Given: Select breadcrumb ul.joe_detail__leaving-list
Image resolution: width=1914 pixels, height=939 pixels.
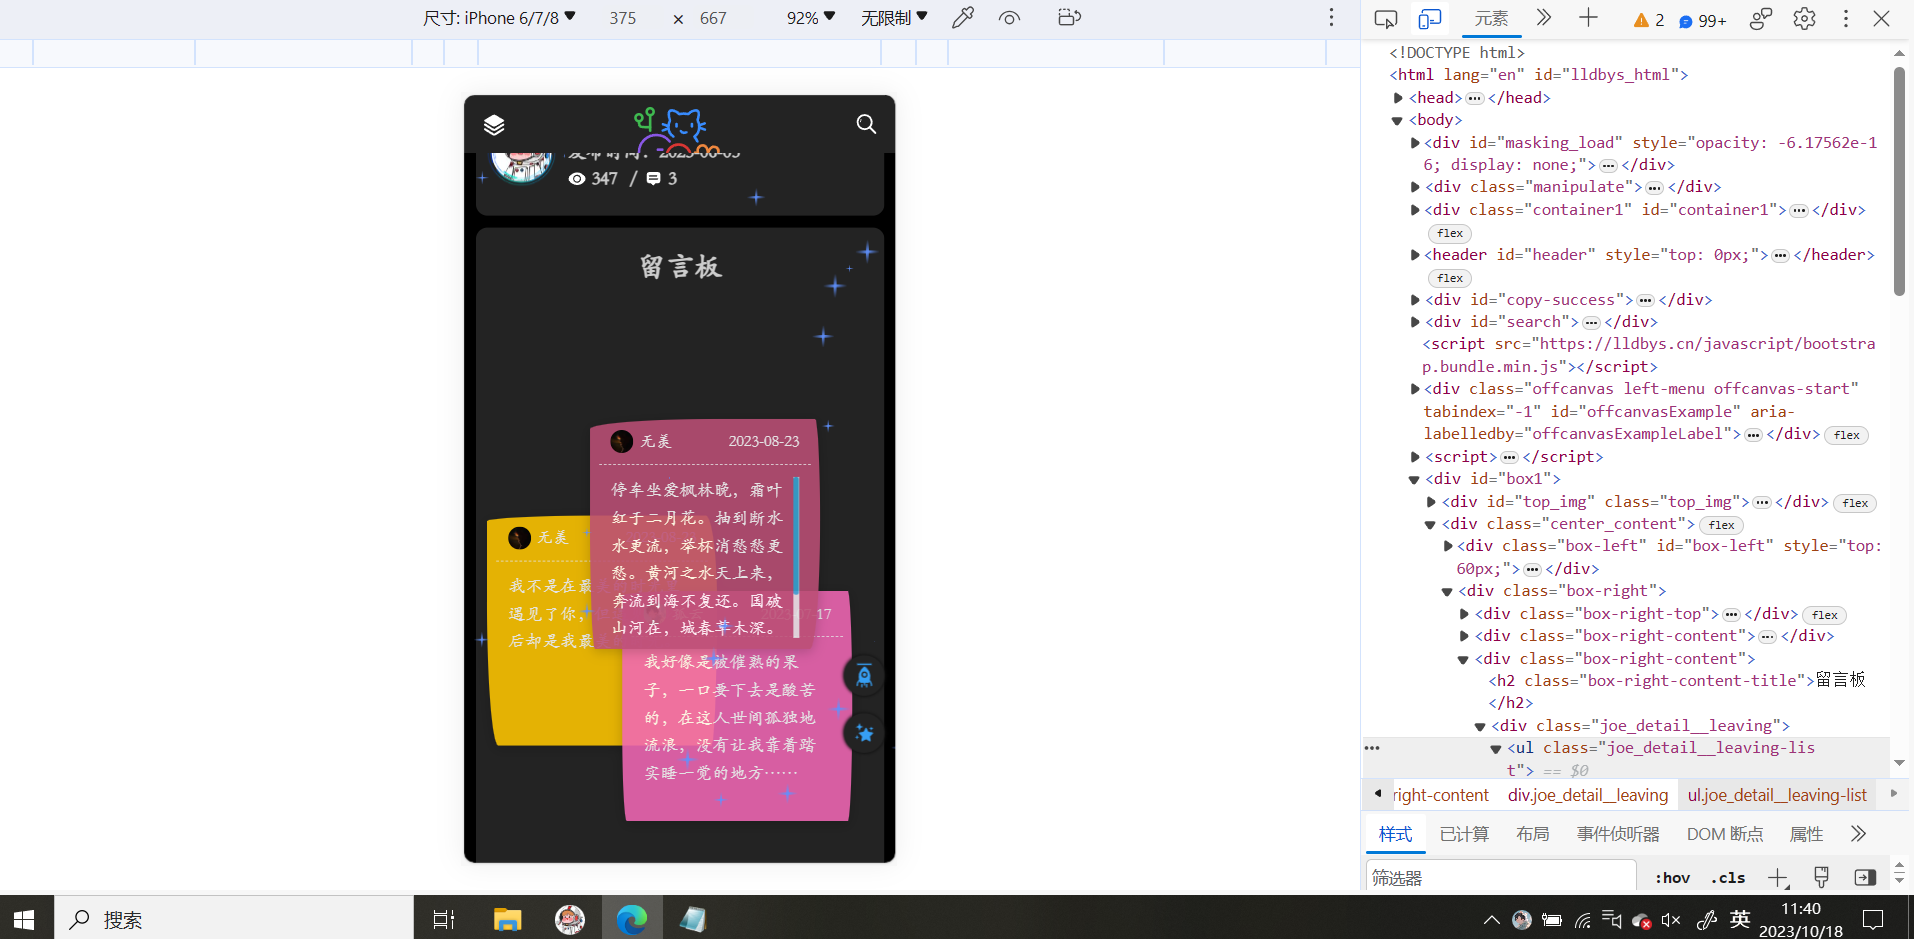Looking at the screenshot, I should [x=1777, y=795].
